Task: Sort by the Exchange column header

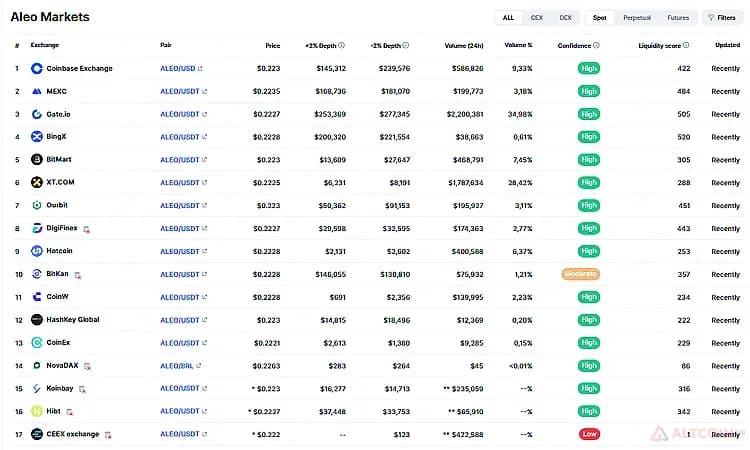Action: (x=44, y=45)
